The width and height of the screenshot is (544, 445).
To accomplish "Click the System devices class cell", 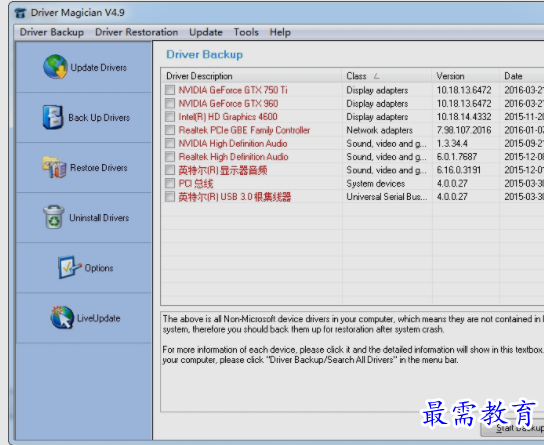I will [376, 183].
